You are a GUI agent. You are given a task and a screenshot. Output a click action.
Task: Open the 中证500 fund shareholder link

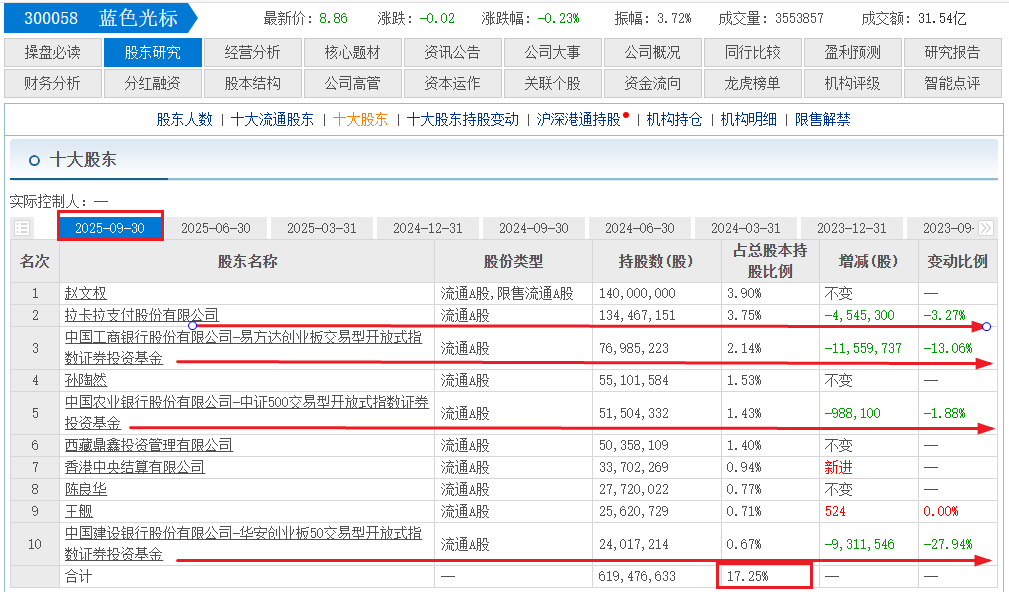point(246,412)
